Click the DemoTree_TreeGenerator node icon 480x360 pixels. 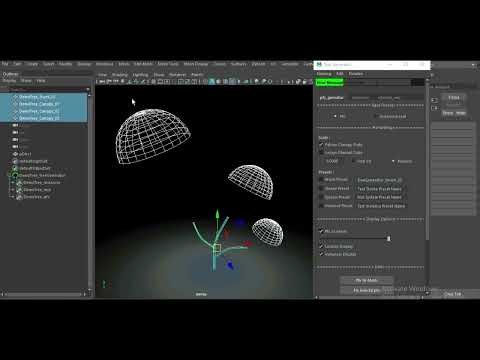click(15, 175)
